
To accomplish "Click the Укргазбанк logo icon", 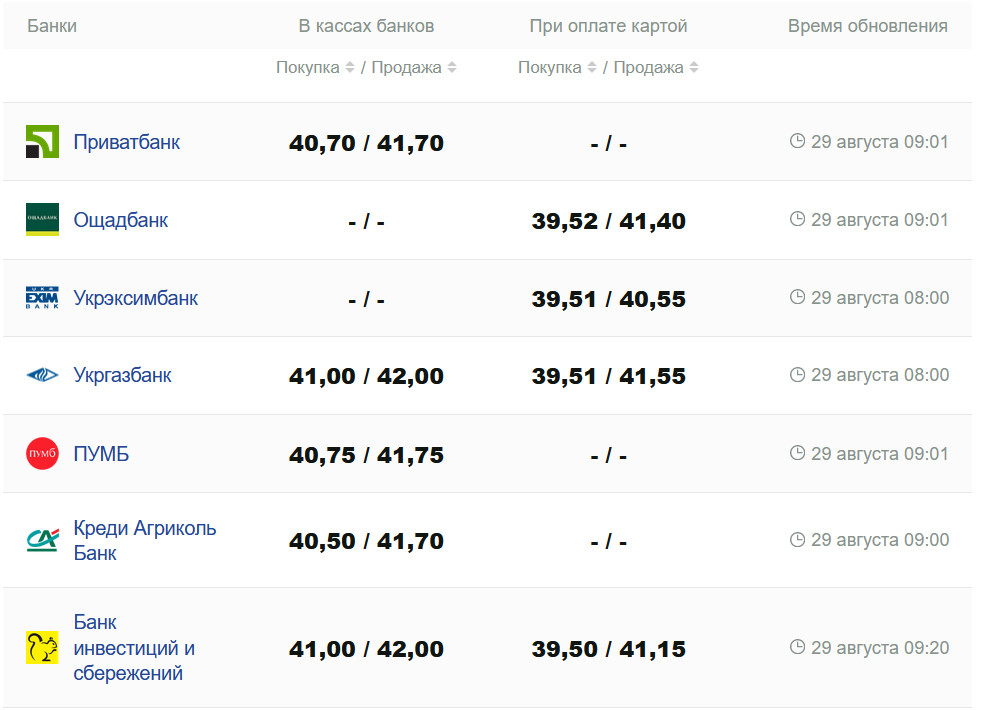I will point(42,376).
